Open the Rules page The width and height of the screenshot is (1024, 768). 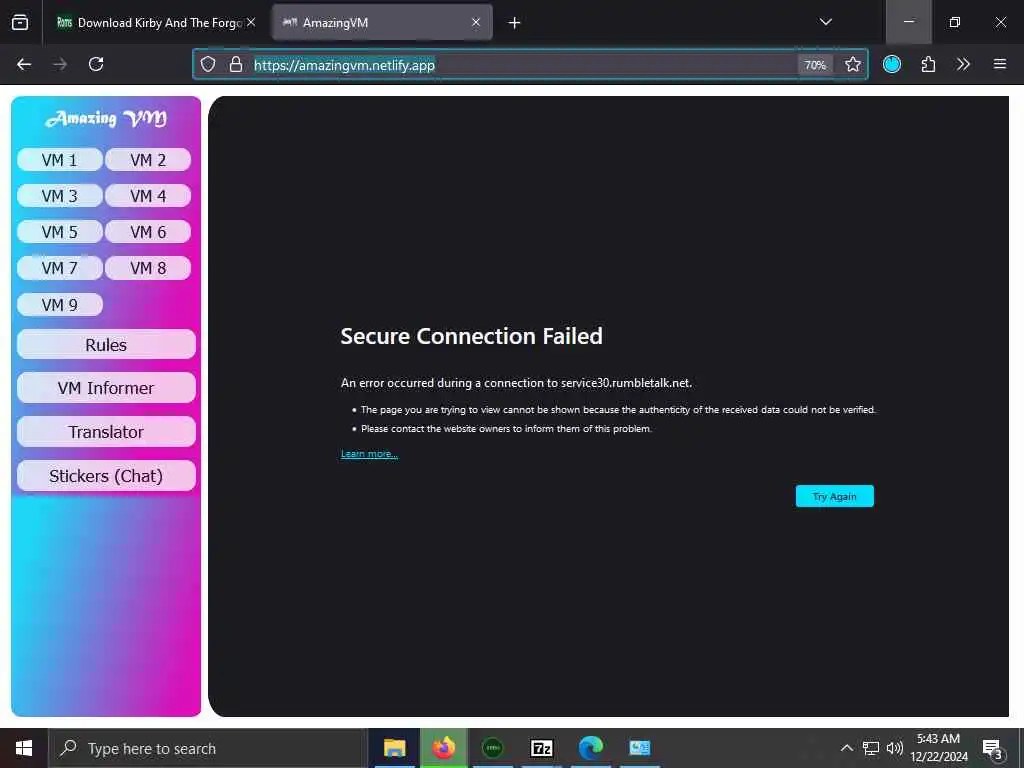106,345
